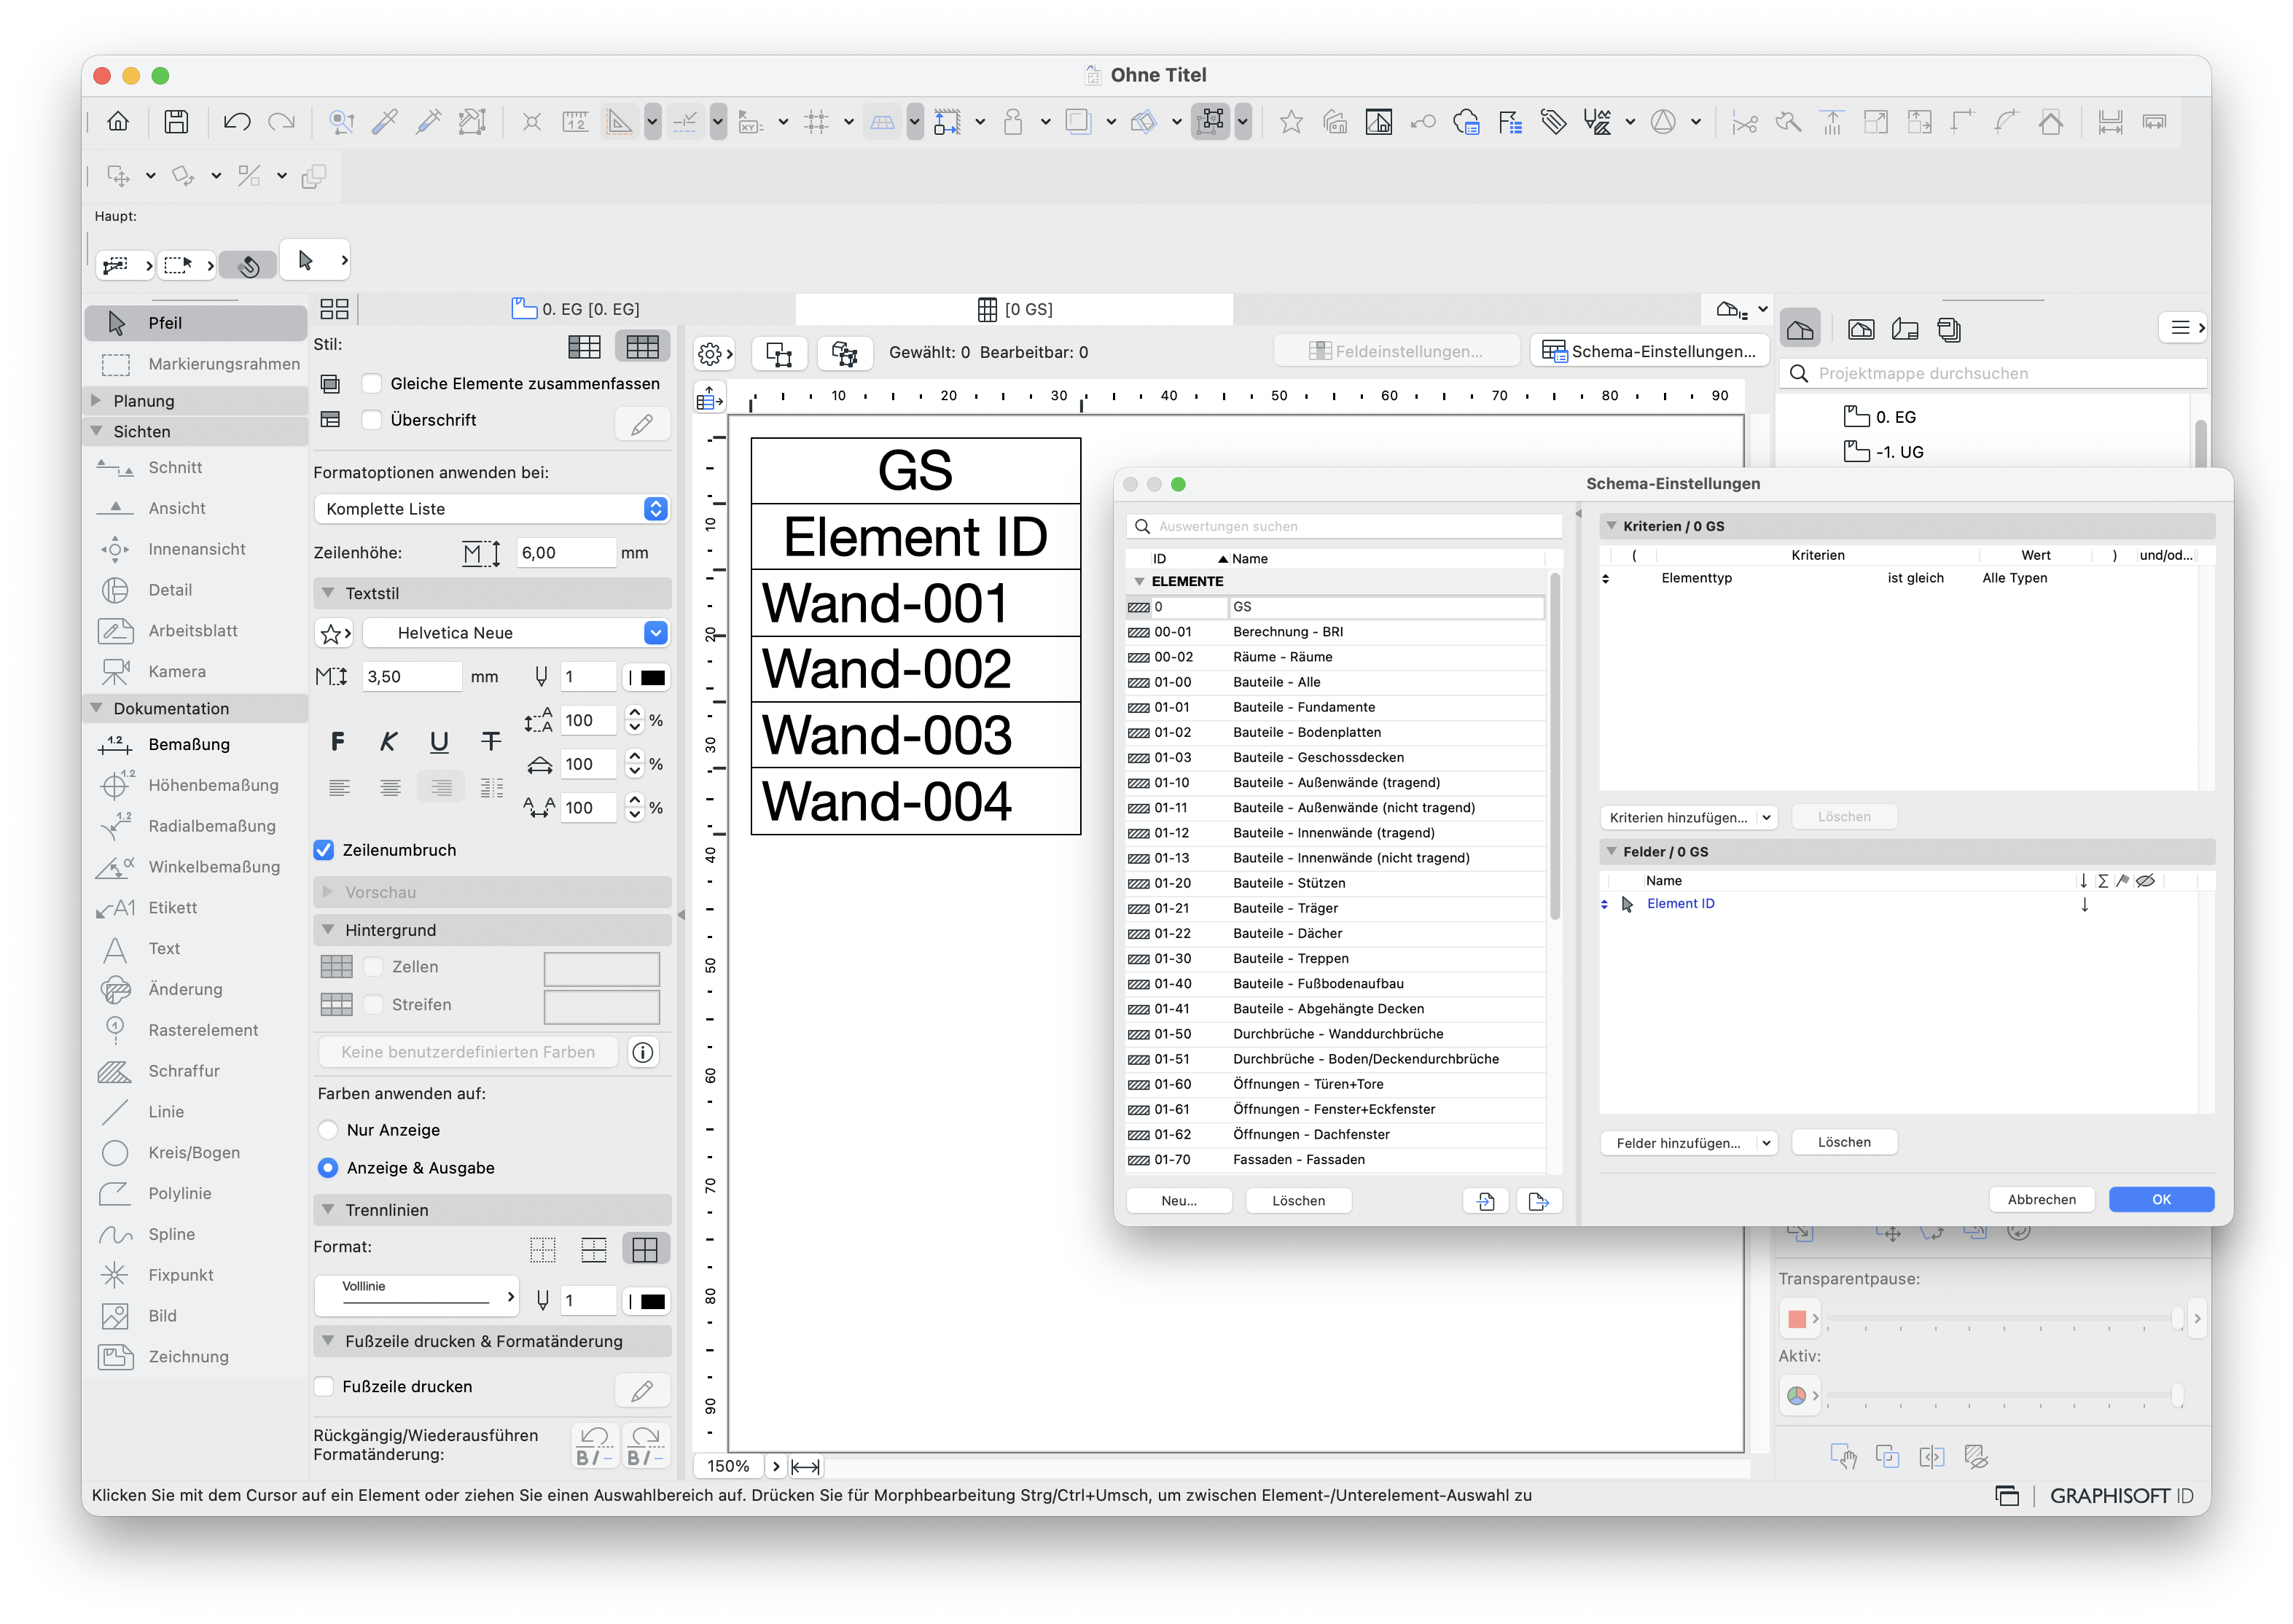Click Löschen below the Felder list

(1843, 1143)
